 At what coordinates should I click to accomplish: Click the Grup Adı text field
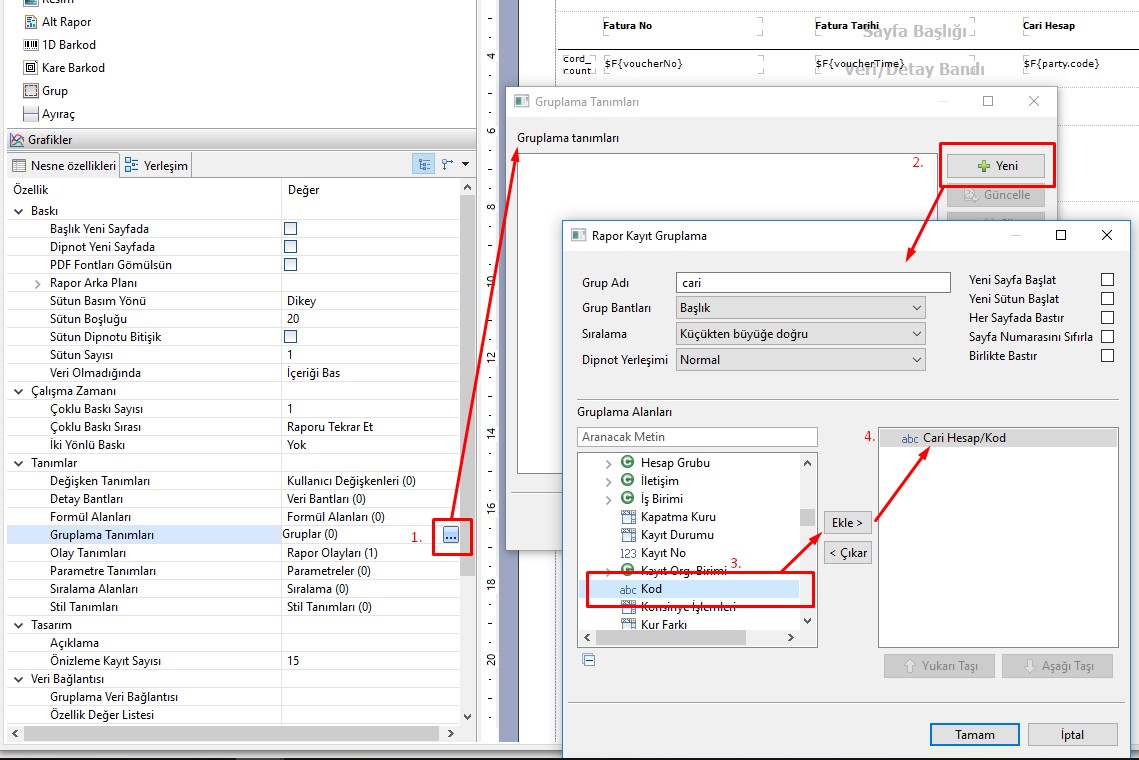812,283
